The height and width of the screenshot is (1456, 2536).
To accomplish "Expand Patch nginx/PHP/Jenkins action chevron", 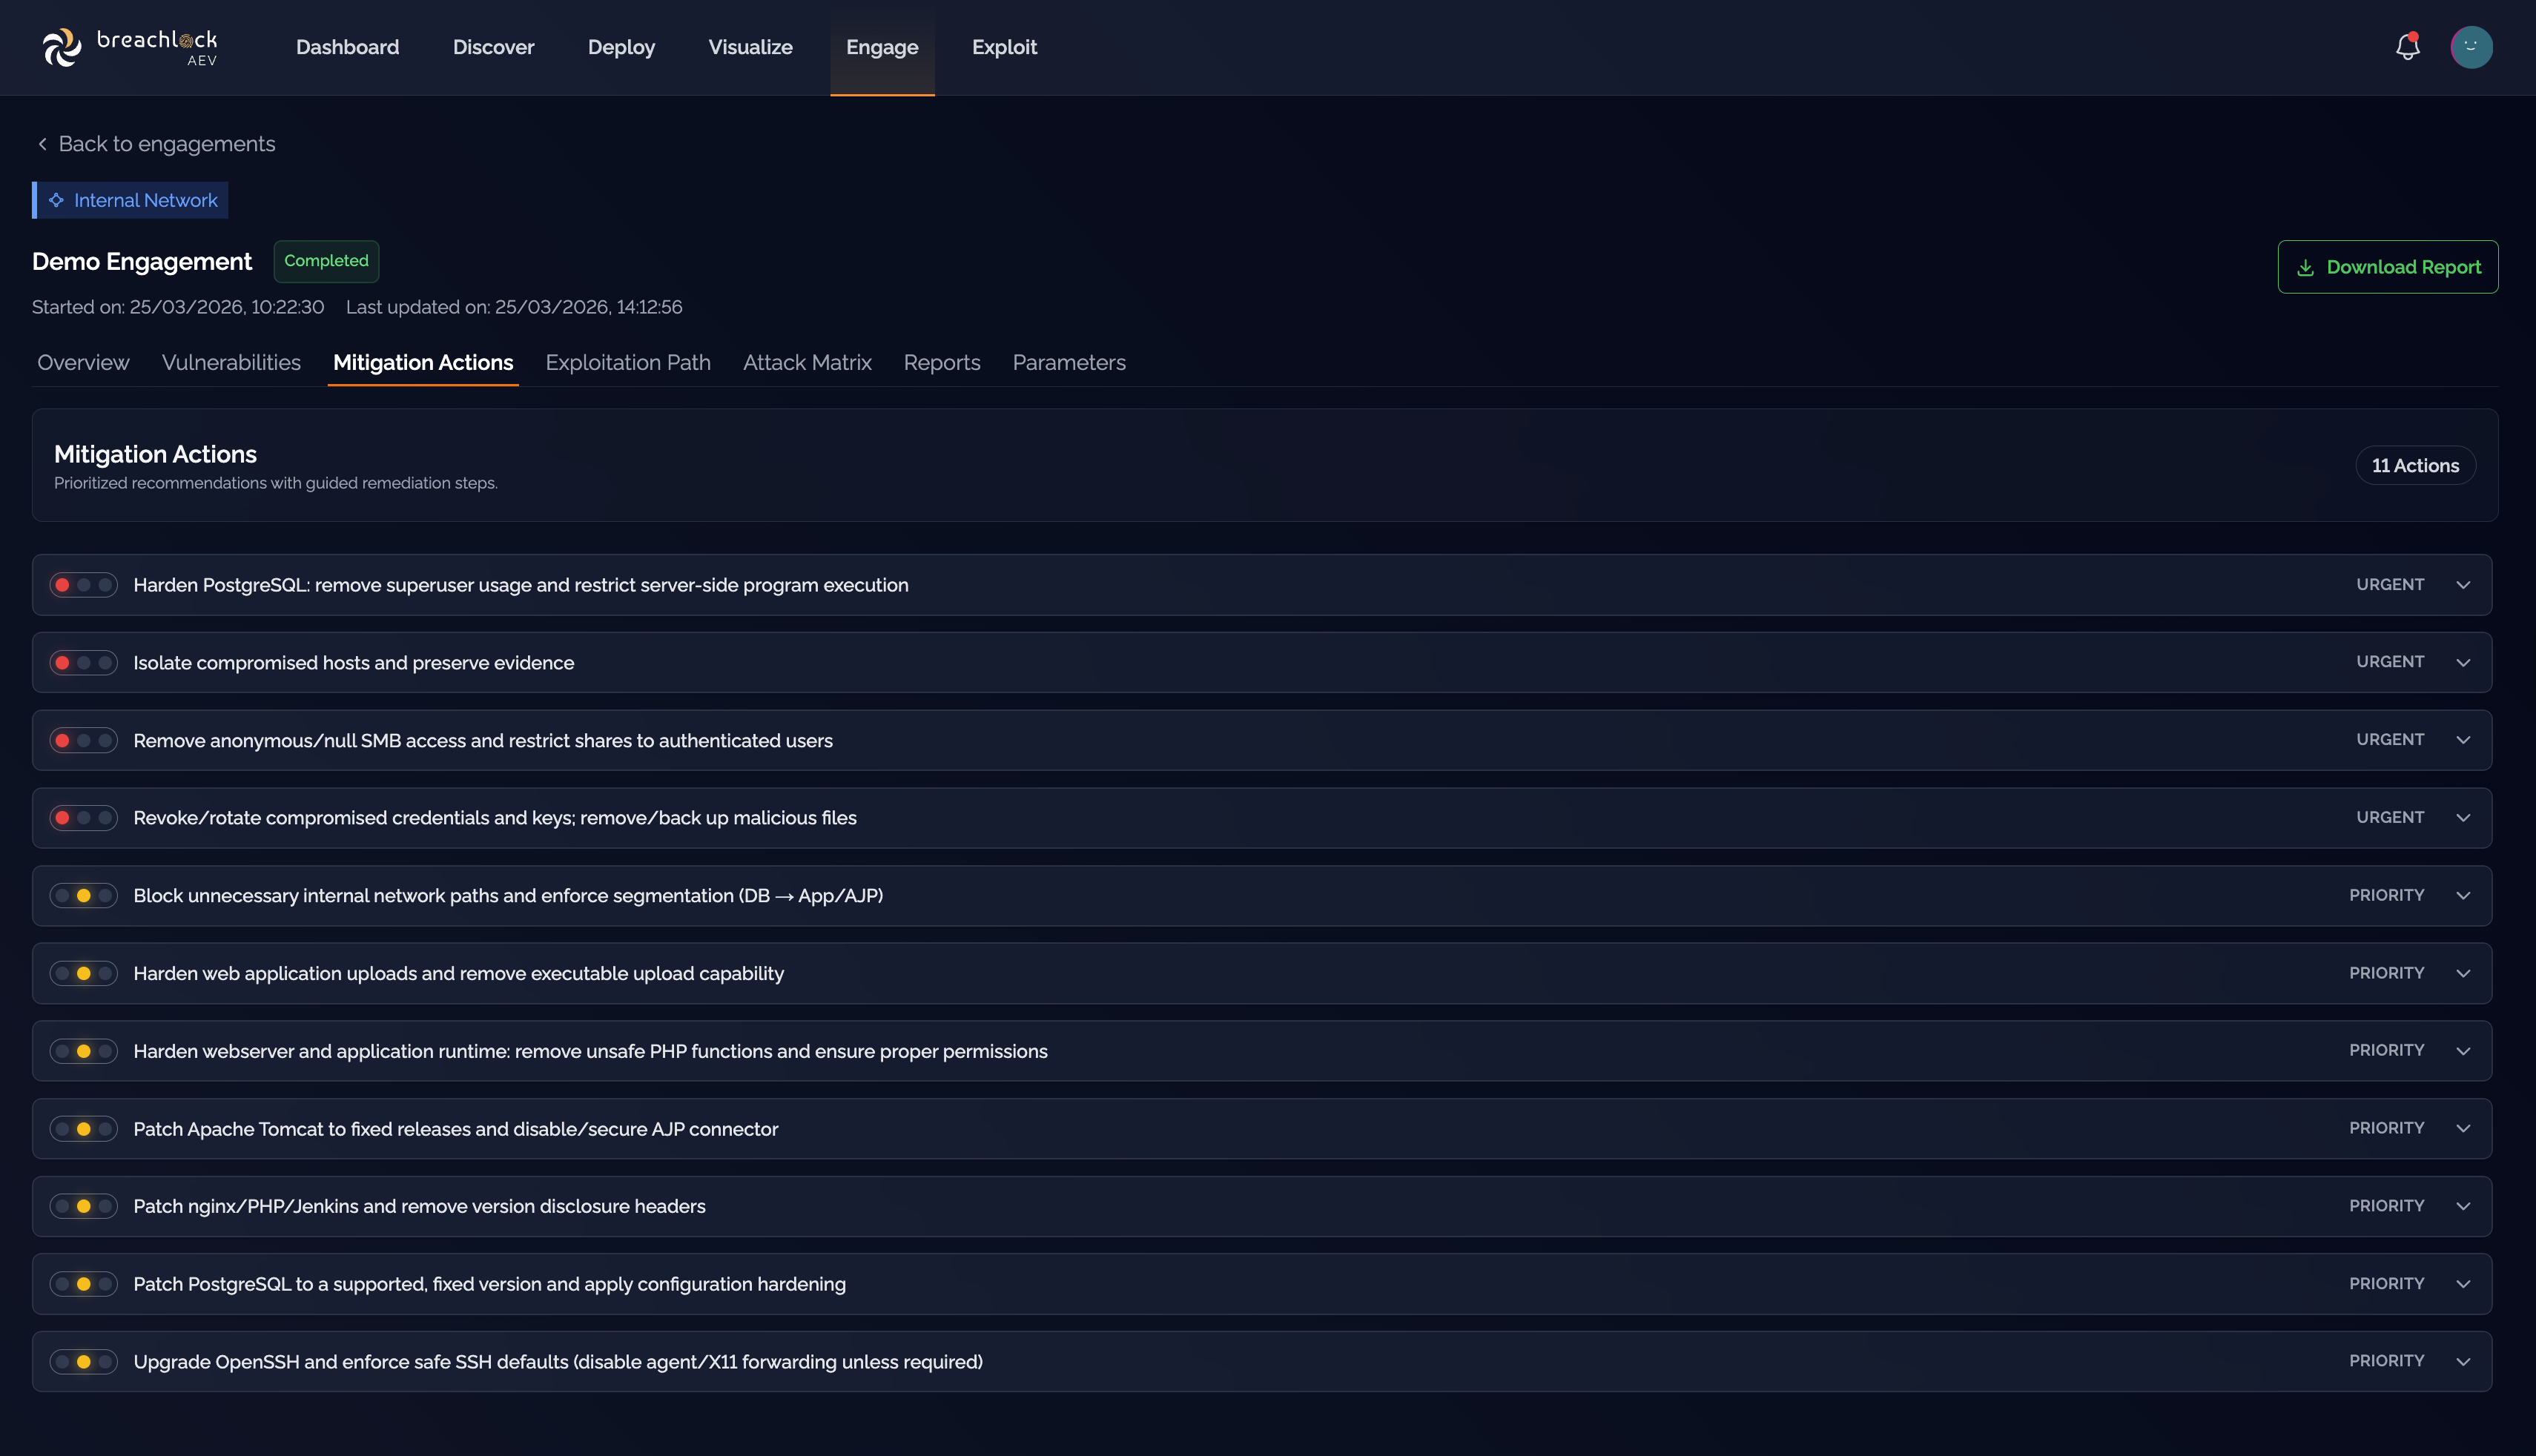I will pyautogui.click(x=2463, y=1207).
